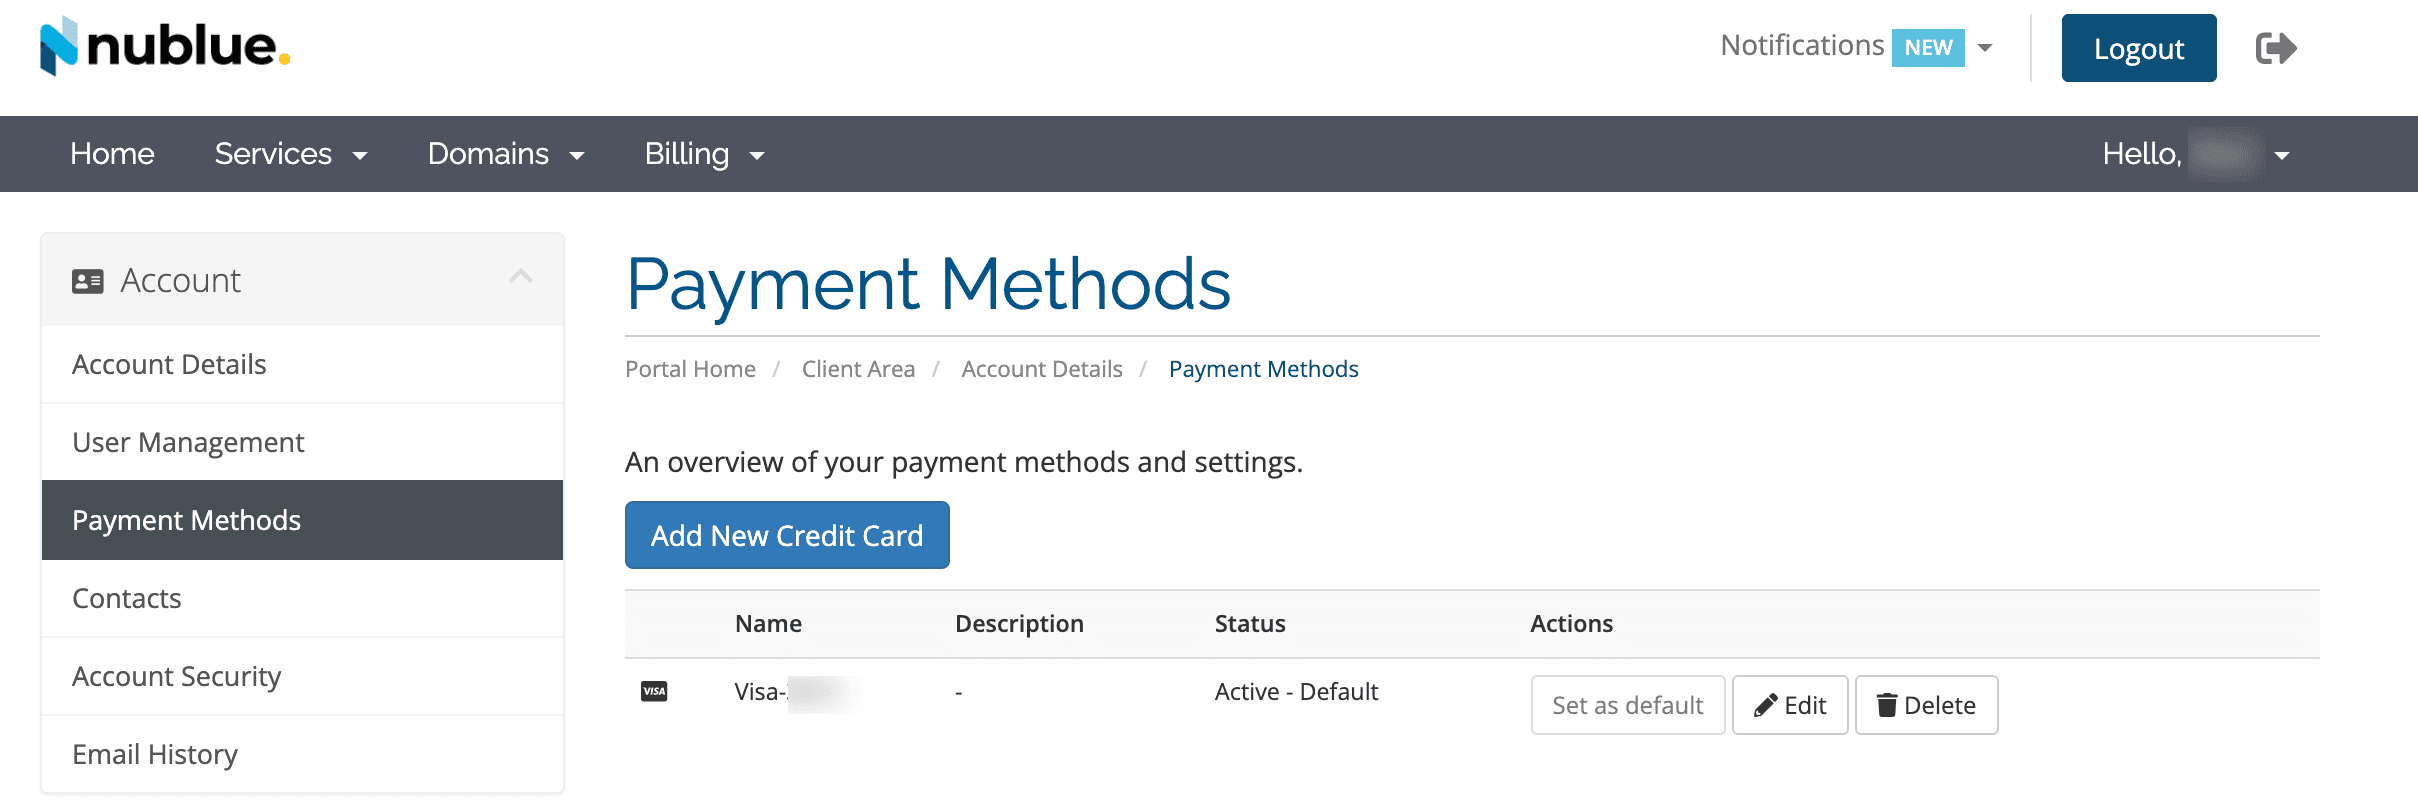Collapse the Account sidebar panel chevron

521,277
